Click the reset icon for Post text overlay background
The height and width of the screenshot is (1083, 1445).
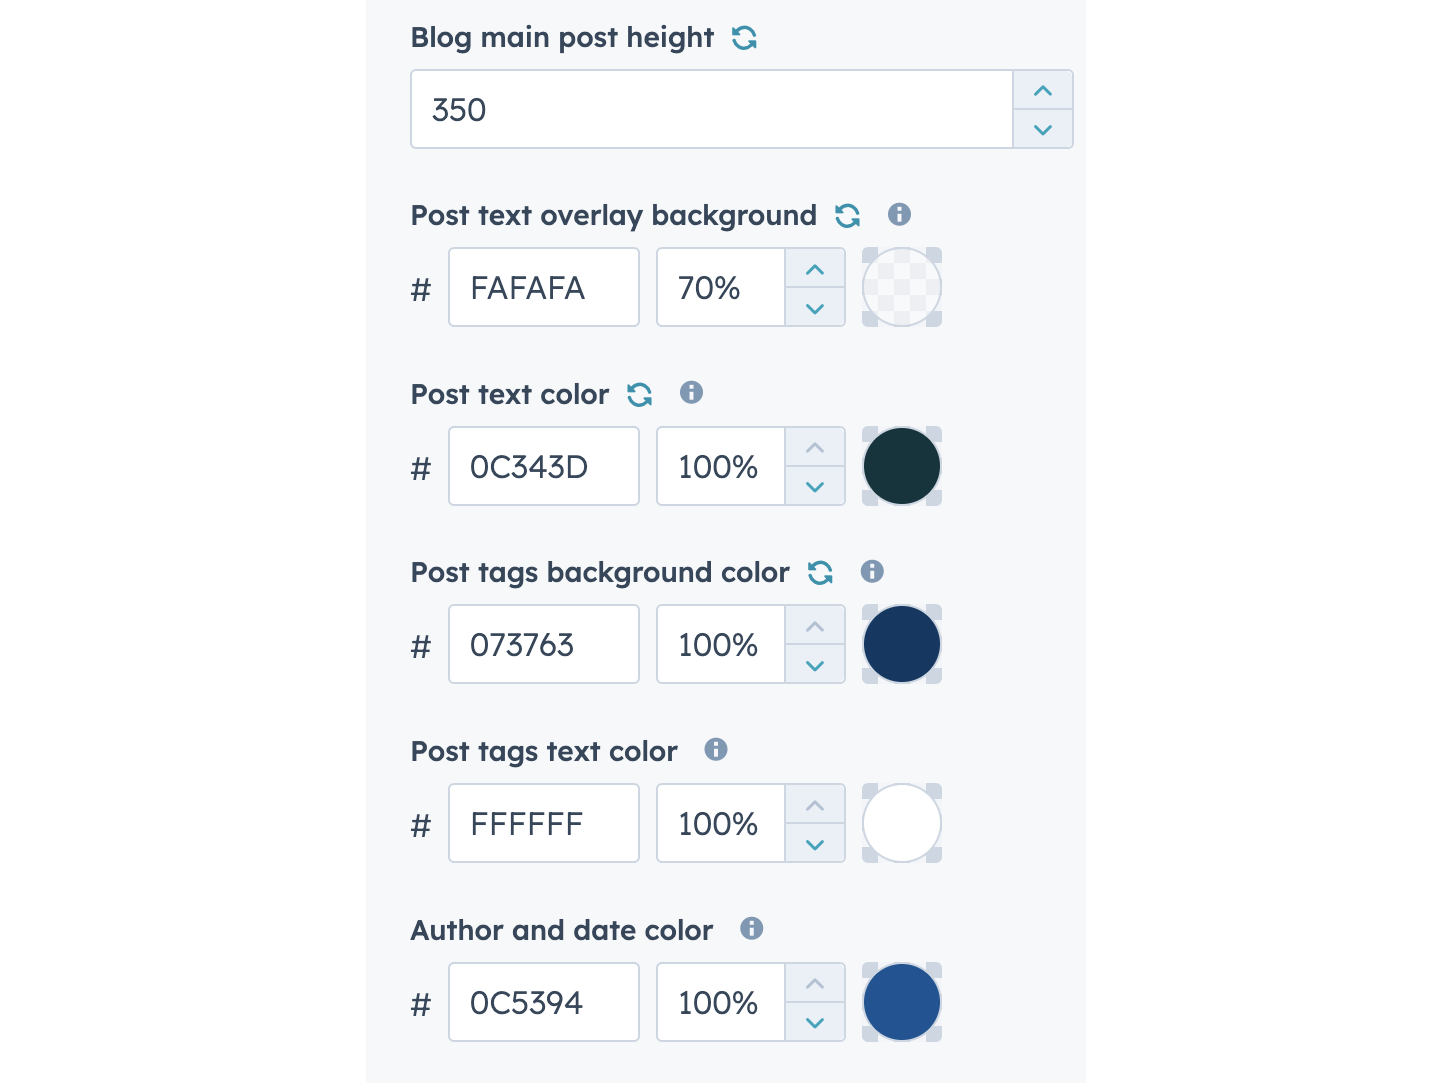pos(847,214)
